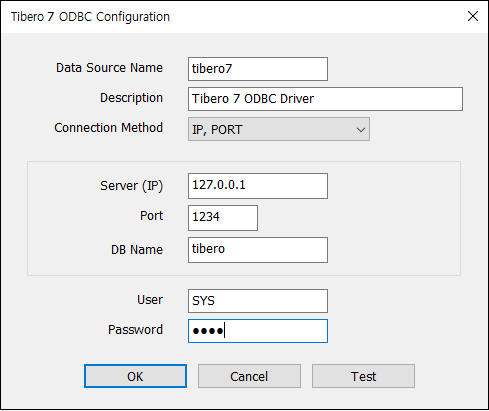This screenshot has width=489, height=411.
Task: Click the Password input field
Action: tap(258, 331)
